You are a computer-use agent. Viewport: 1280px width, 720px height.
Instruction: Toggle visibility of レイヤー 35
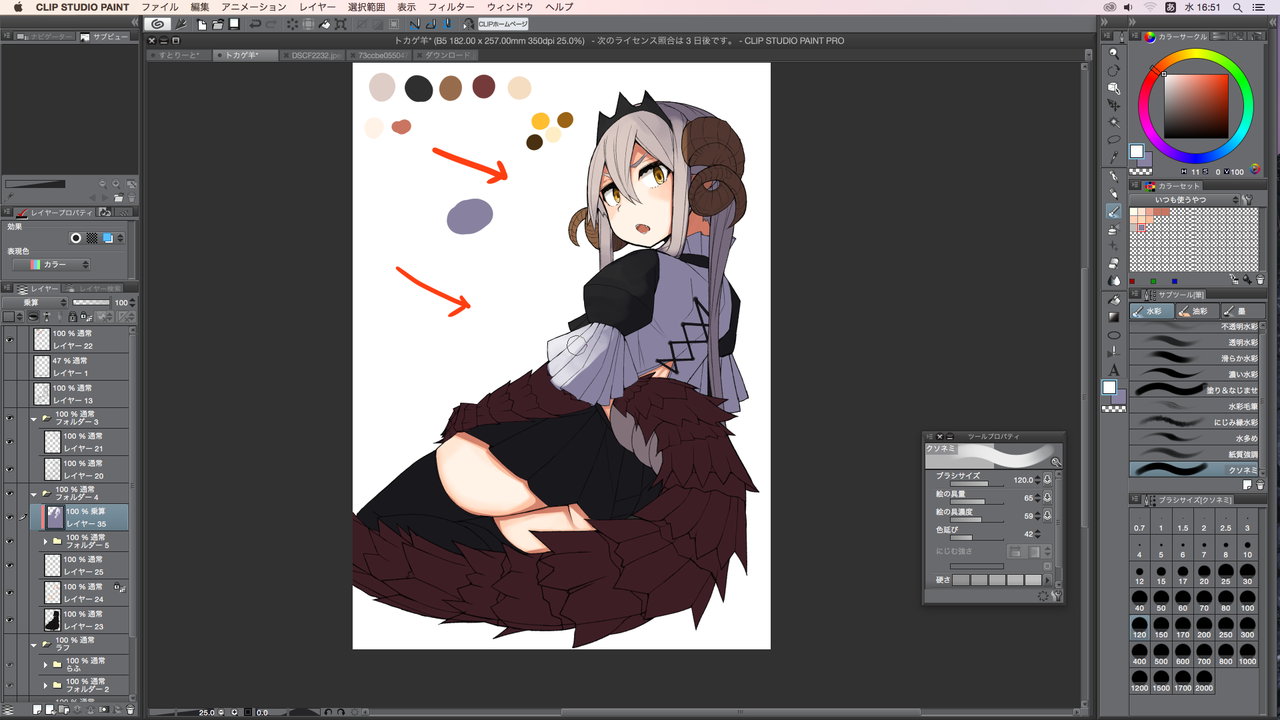[9, 517]
